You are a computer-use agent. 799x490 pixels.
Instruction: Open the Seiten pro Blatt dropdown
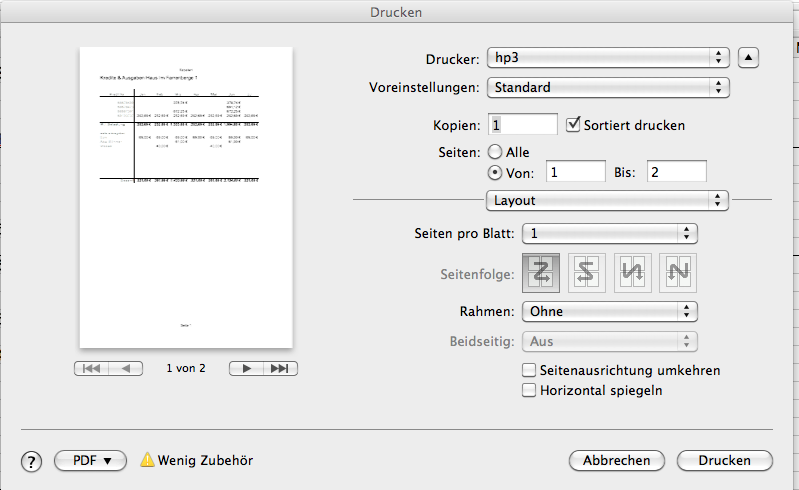610,234
